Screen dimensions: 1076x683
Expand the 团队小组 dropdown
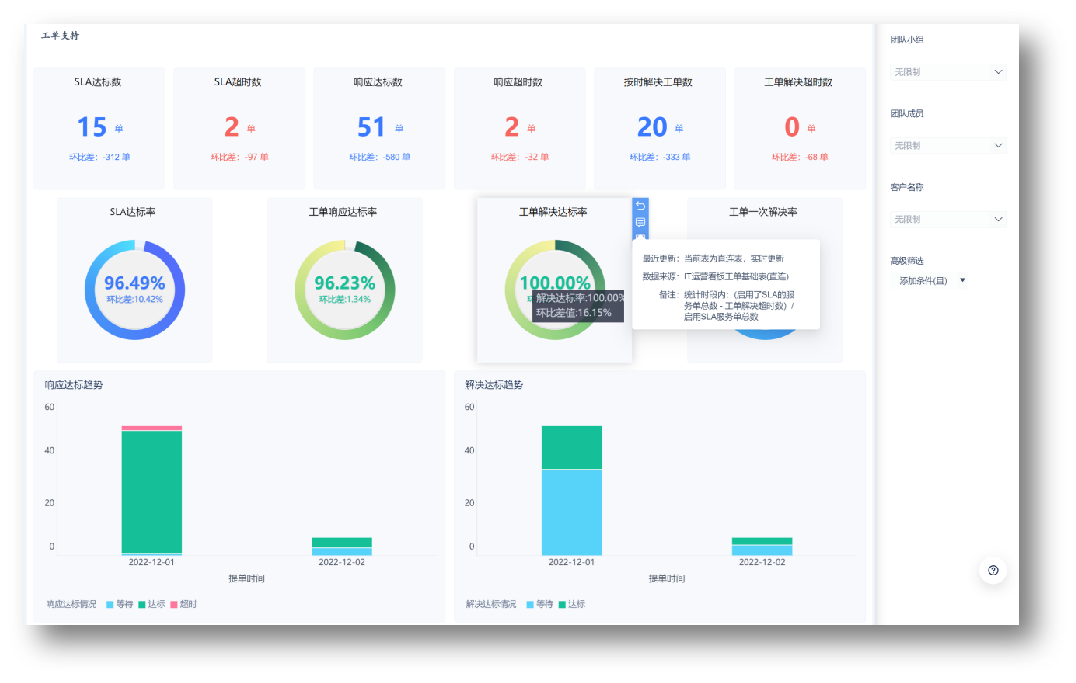point(948,72)
